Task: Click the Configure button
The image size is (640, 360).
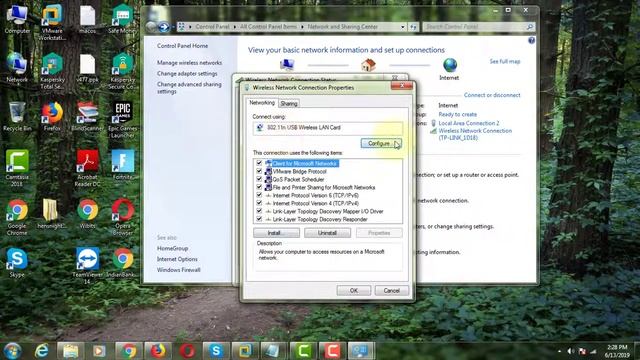Action: pyautogui.click(x=381, y=143)
